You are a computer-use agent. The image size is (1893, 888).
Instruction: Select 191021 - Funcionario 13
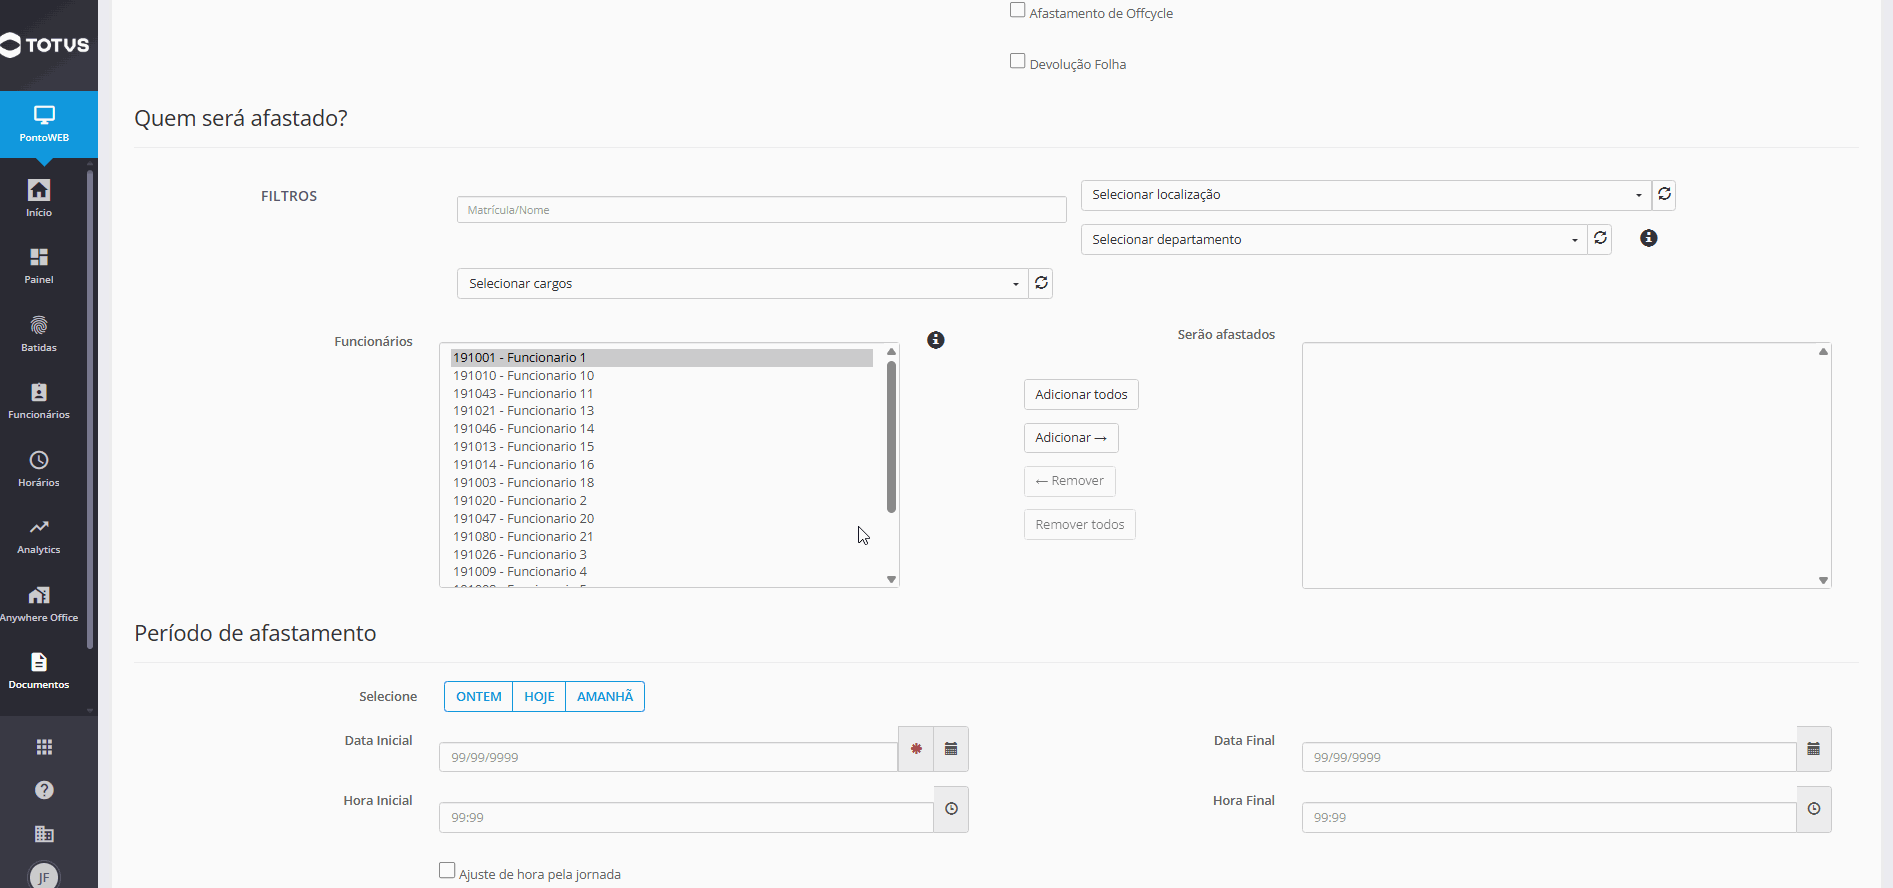(662, 411)
